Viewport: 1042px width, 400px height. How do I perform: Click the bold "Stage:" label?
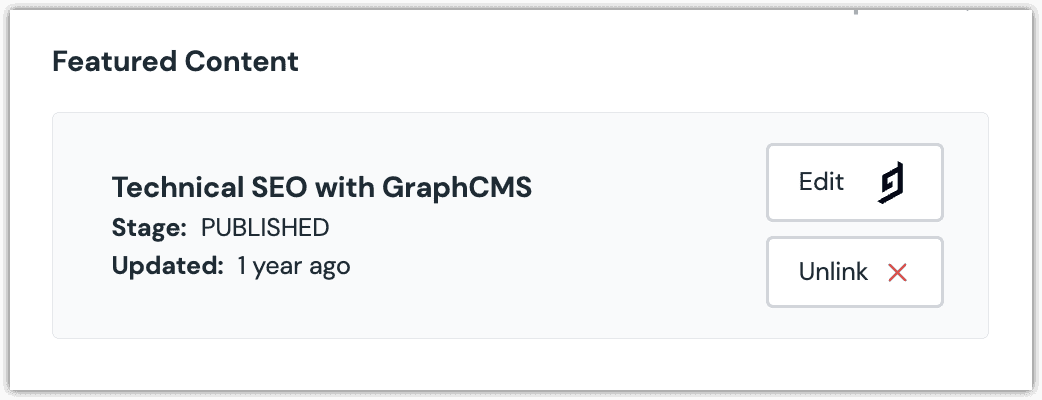(150, 228)
